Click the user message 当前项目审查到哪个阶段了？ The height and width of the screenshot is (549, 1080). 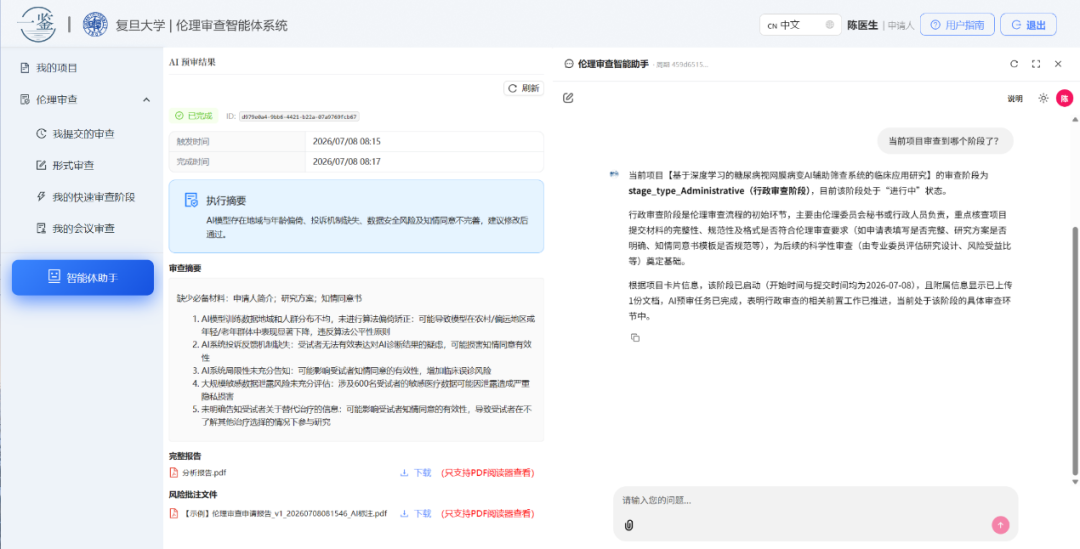(945, 141)
